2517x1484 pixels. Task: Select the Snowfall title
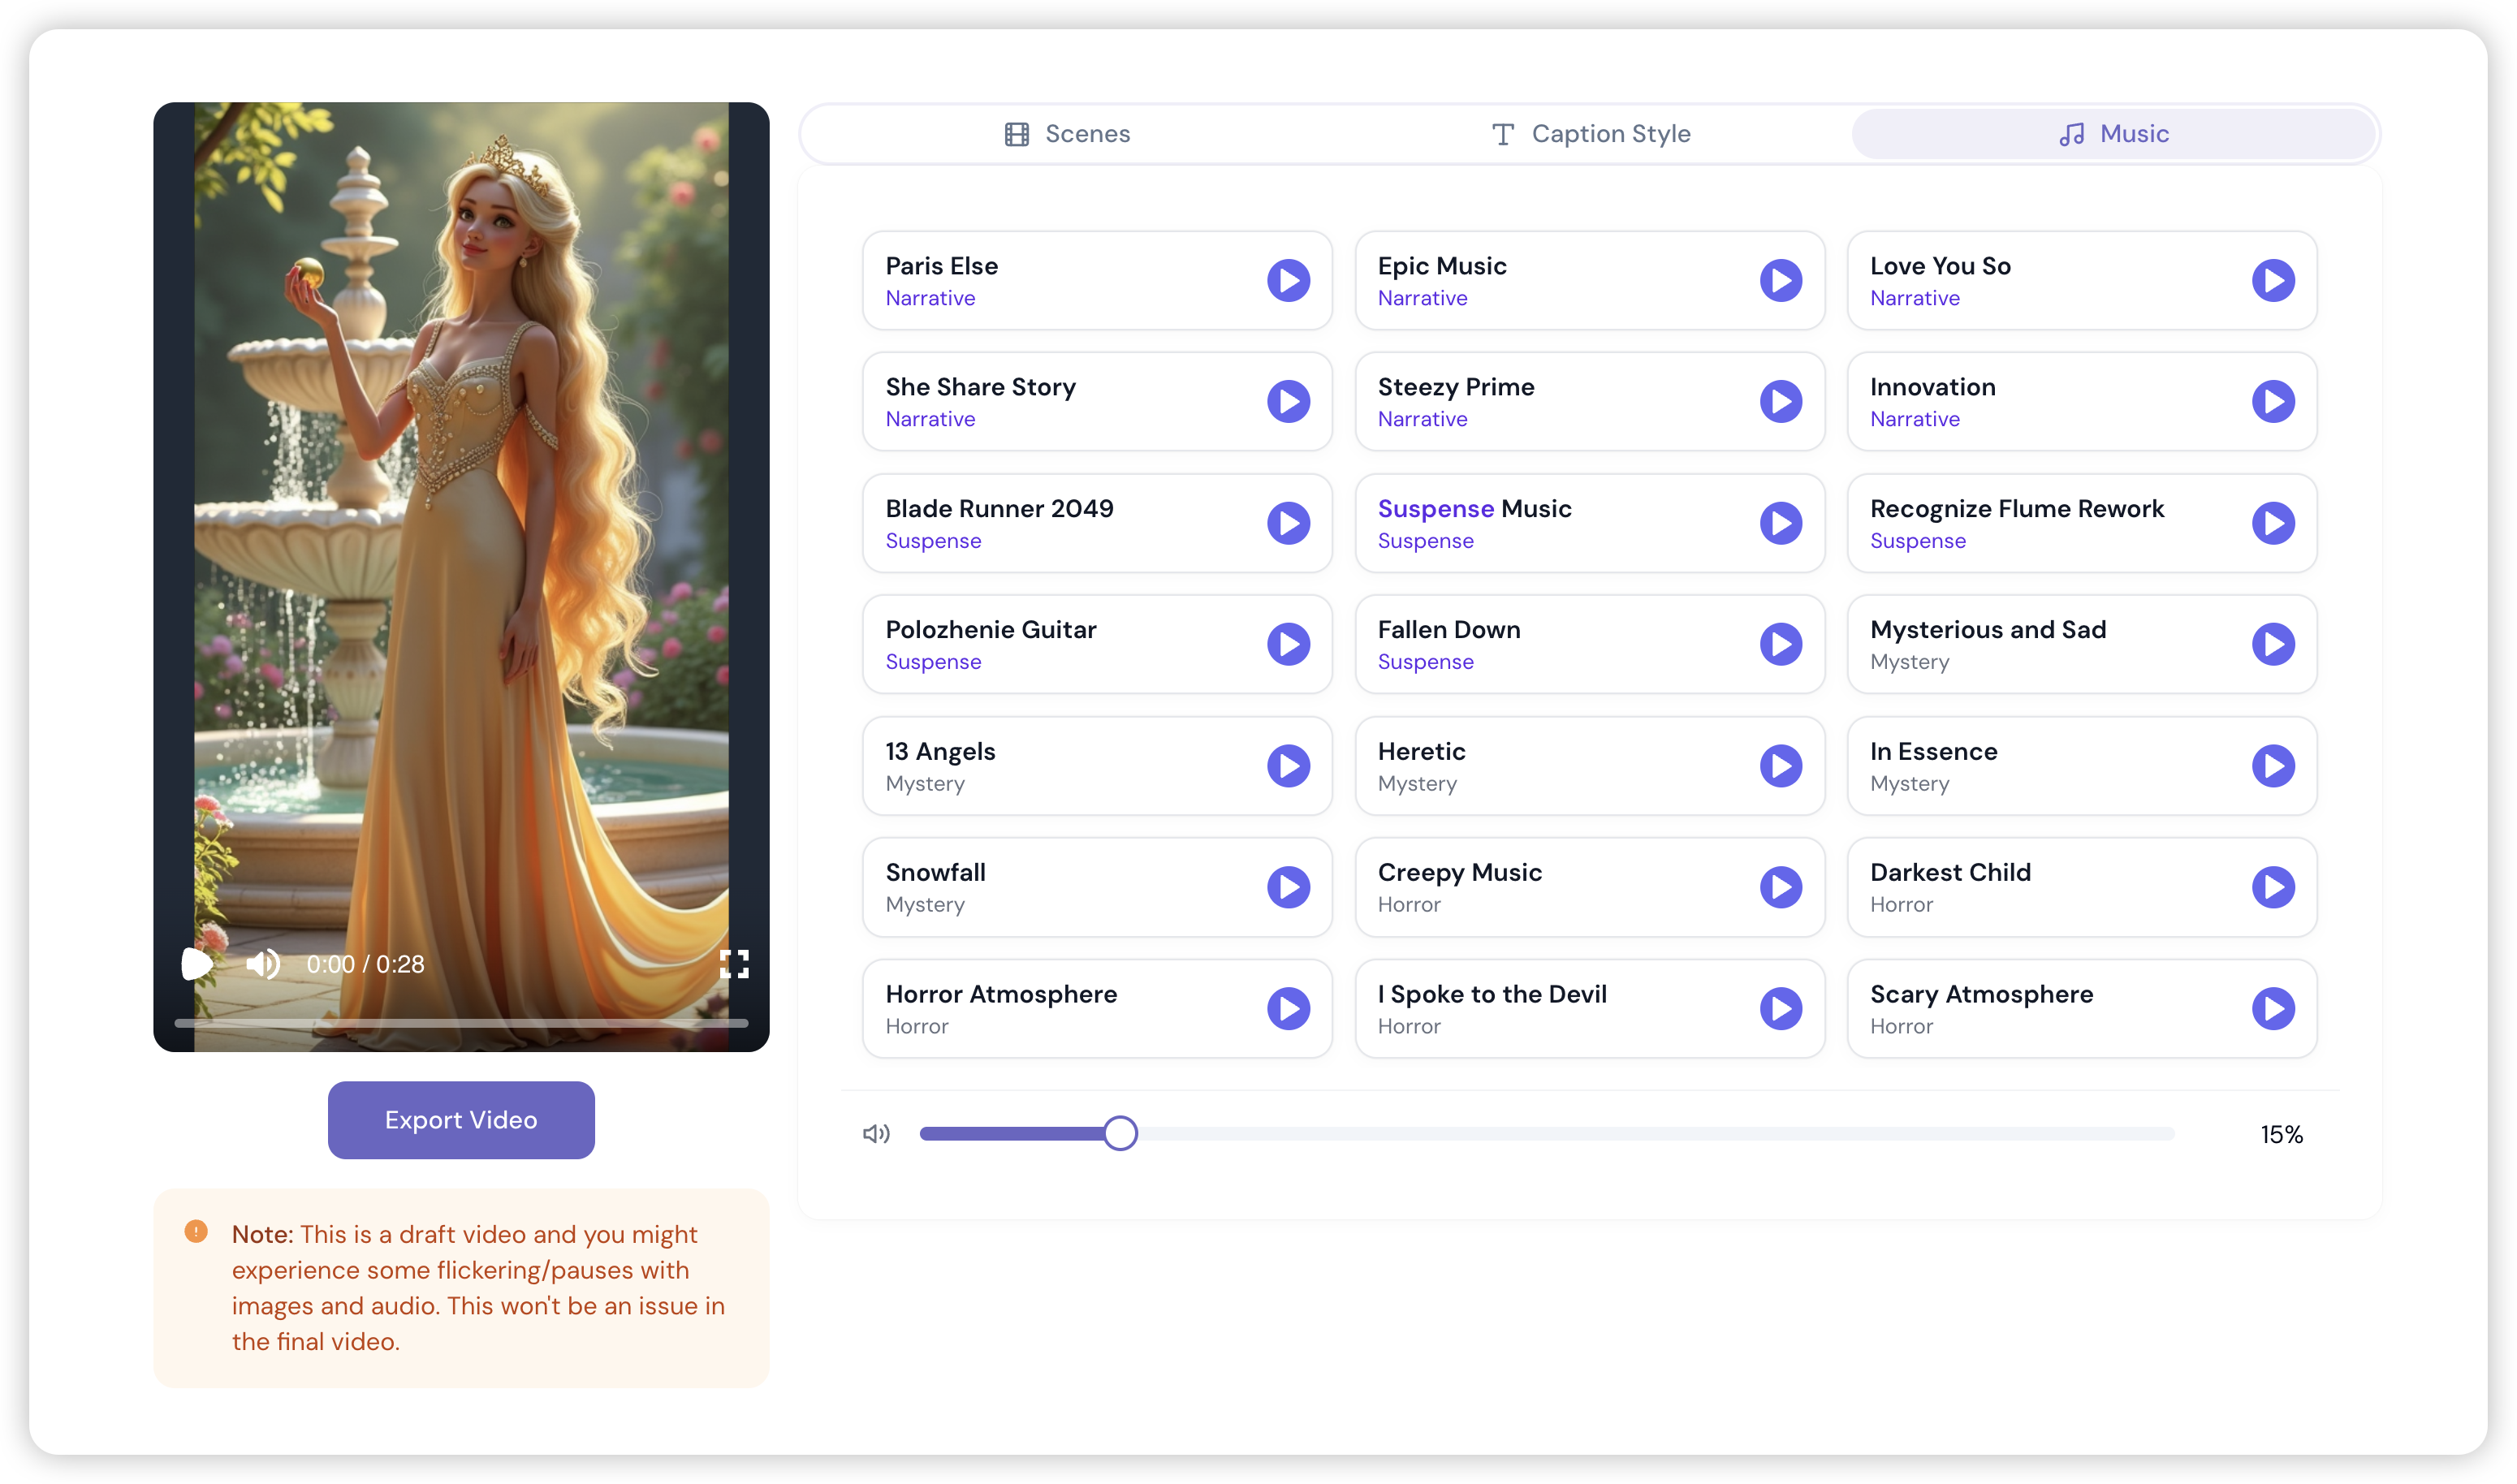tap(935, 872)
